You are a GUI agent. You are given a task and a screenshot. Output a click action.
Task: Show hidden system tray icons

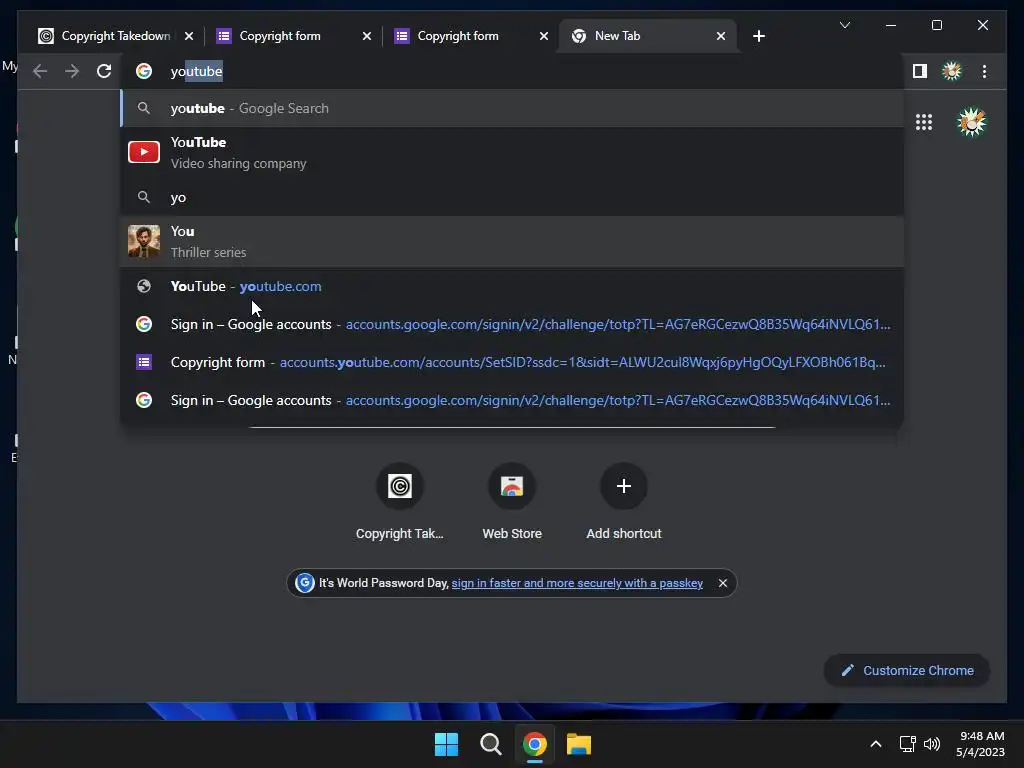pyautogui.click(x=876, y=744)
